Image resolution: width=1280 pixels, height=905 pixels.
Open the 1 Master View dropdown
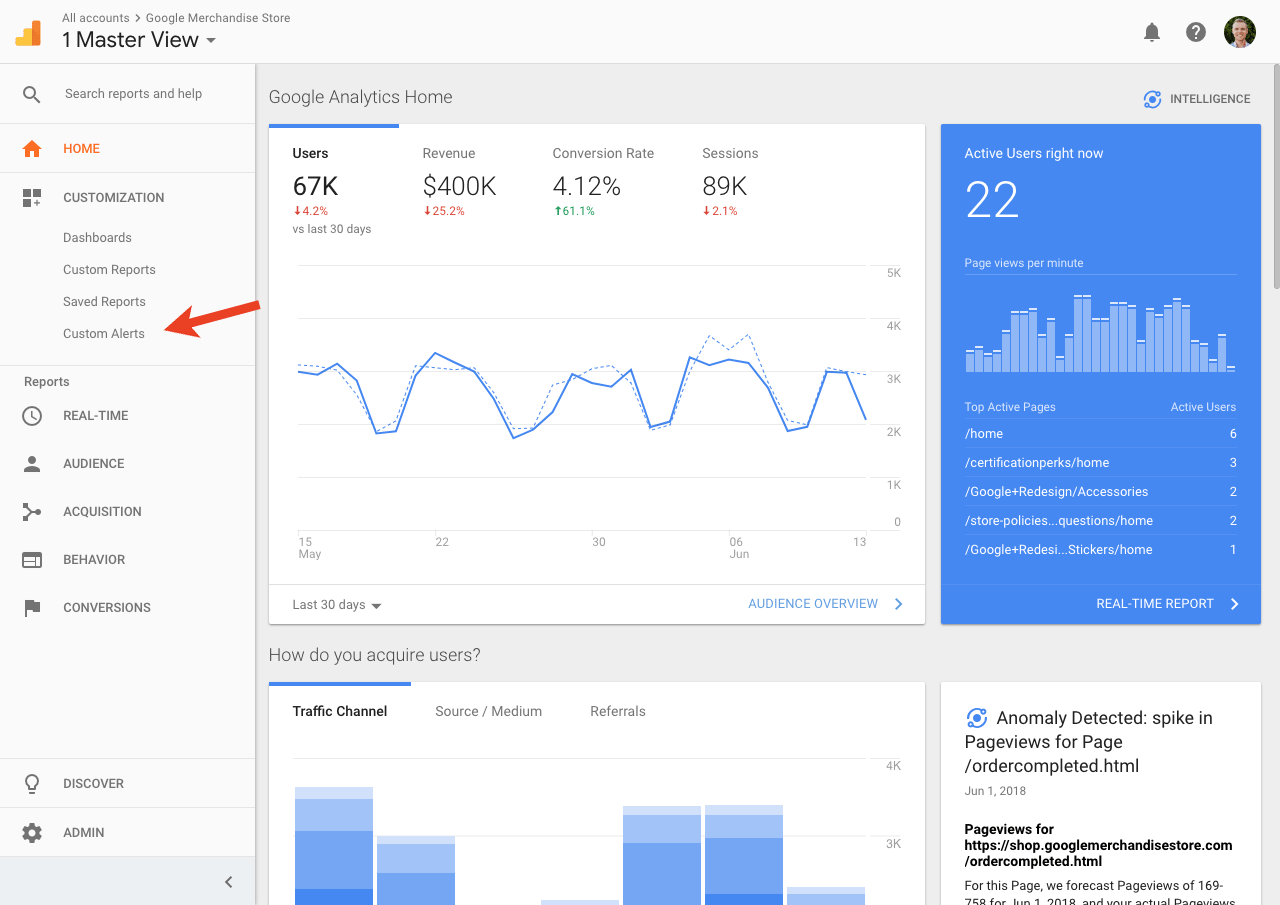[x=139, y=40]
